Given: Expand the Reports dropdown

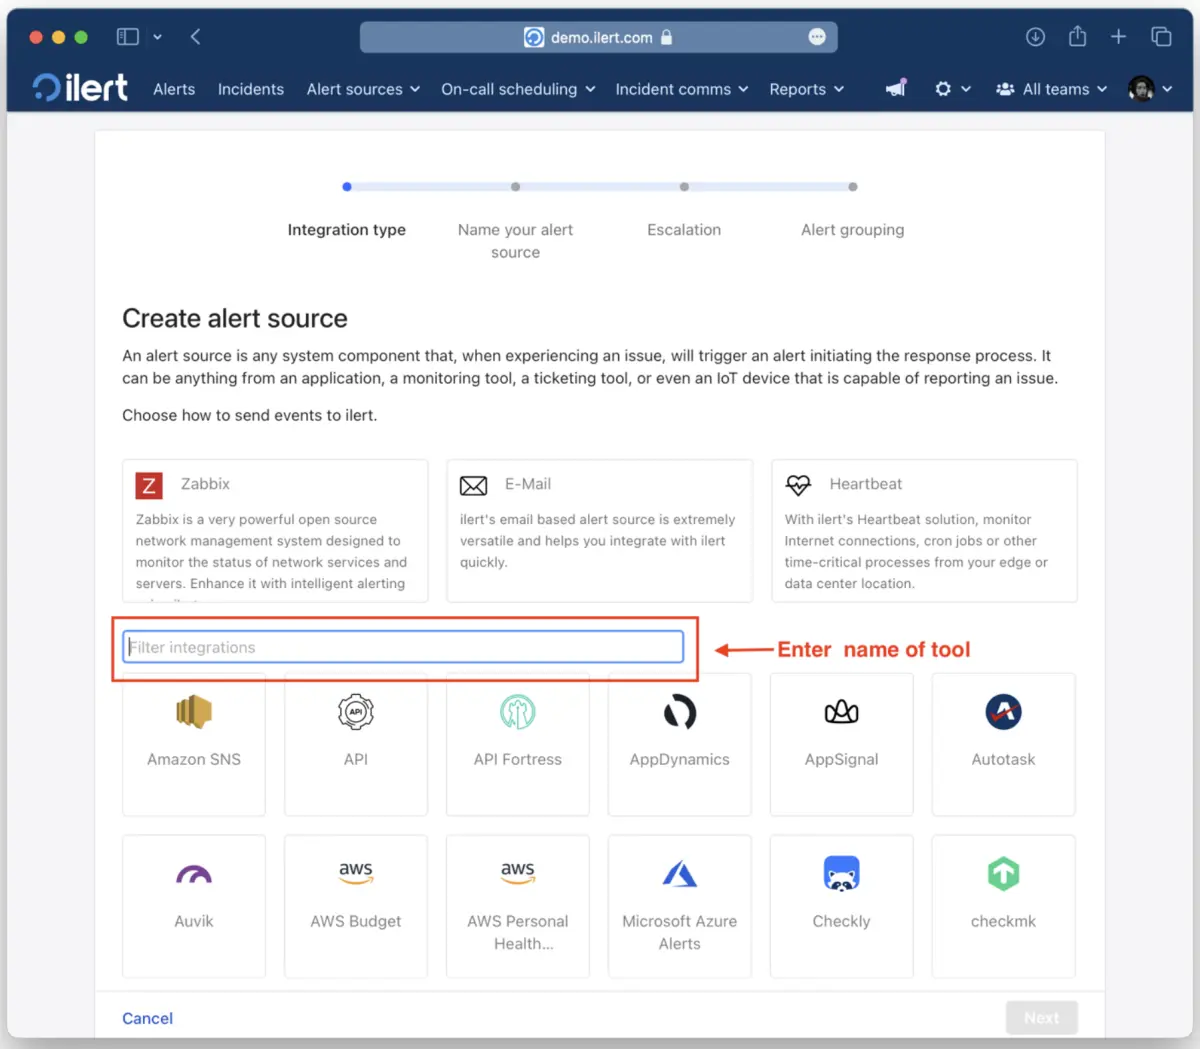Looking at the screenshot, I should point(807,89).
